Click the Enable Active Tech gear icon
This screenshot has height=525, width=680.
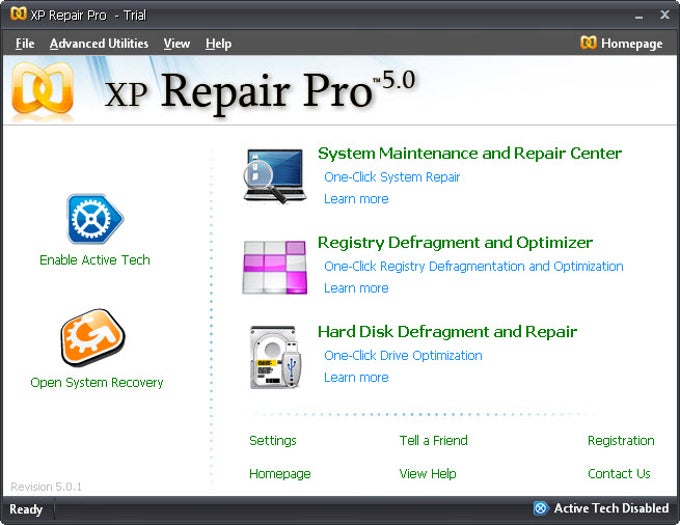coord(95,219)
